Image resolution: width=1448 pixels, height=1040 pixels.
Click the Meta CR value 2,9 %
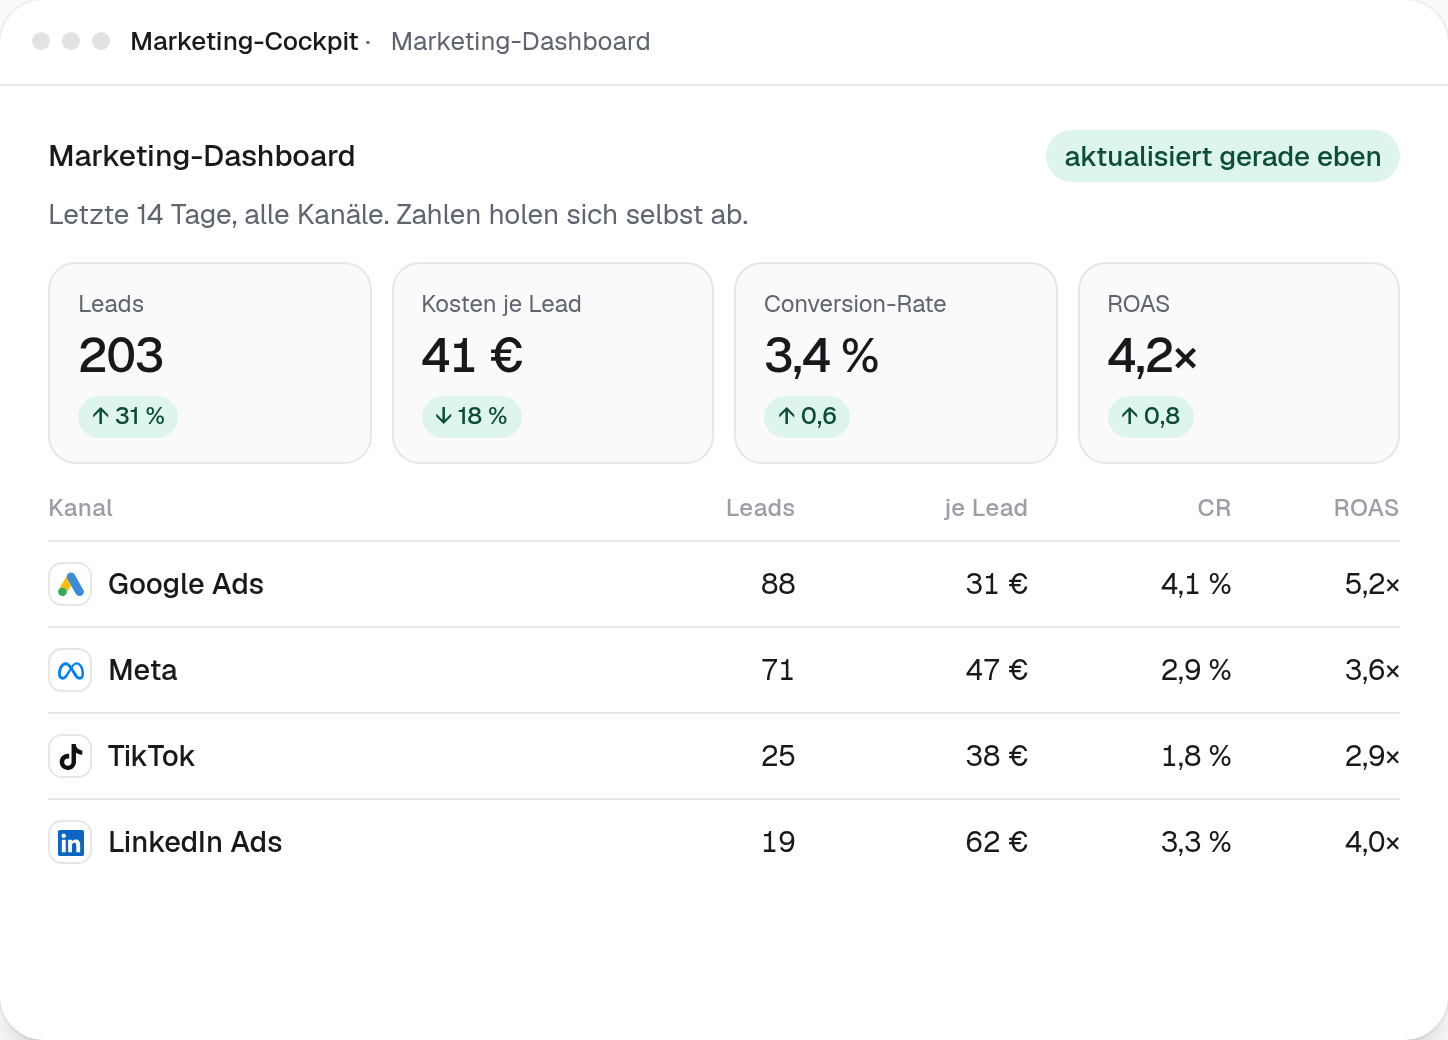1196,670
